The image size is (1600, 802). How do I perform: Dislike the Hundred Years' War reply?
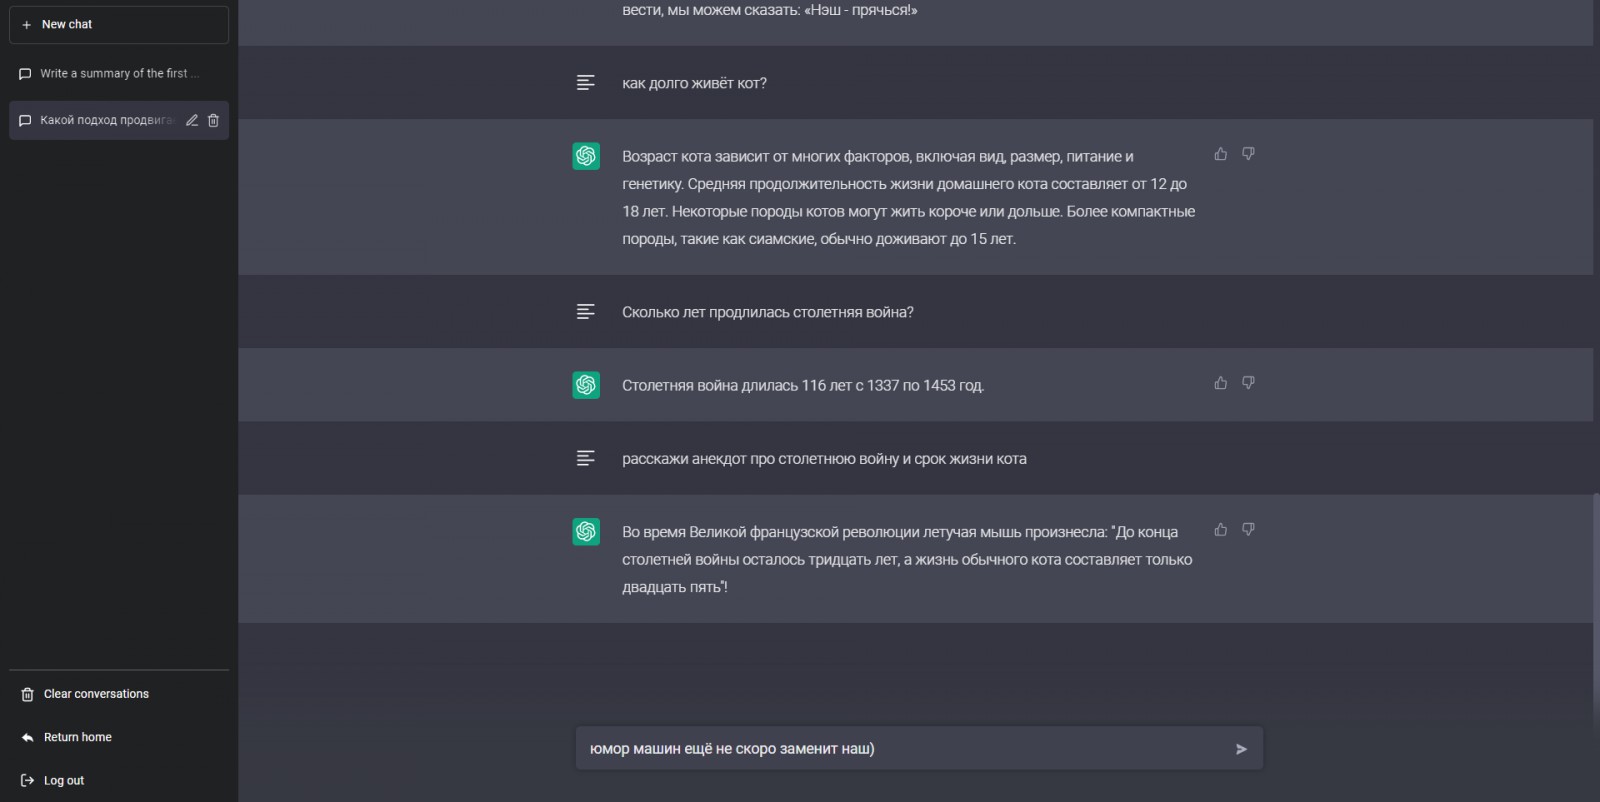(x=1248, y=383)
